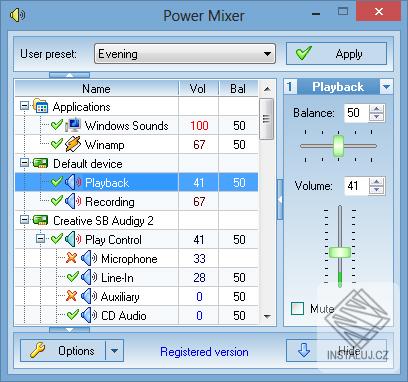Click the list scrollbar thumb
The width and height of the screenshot is (408, 382).
266,119
